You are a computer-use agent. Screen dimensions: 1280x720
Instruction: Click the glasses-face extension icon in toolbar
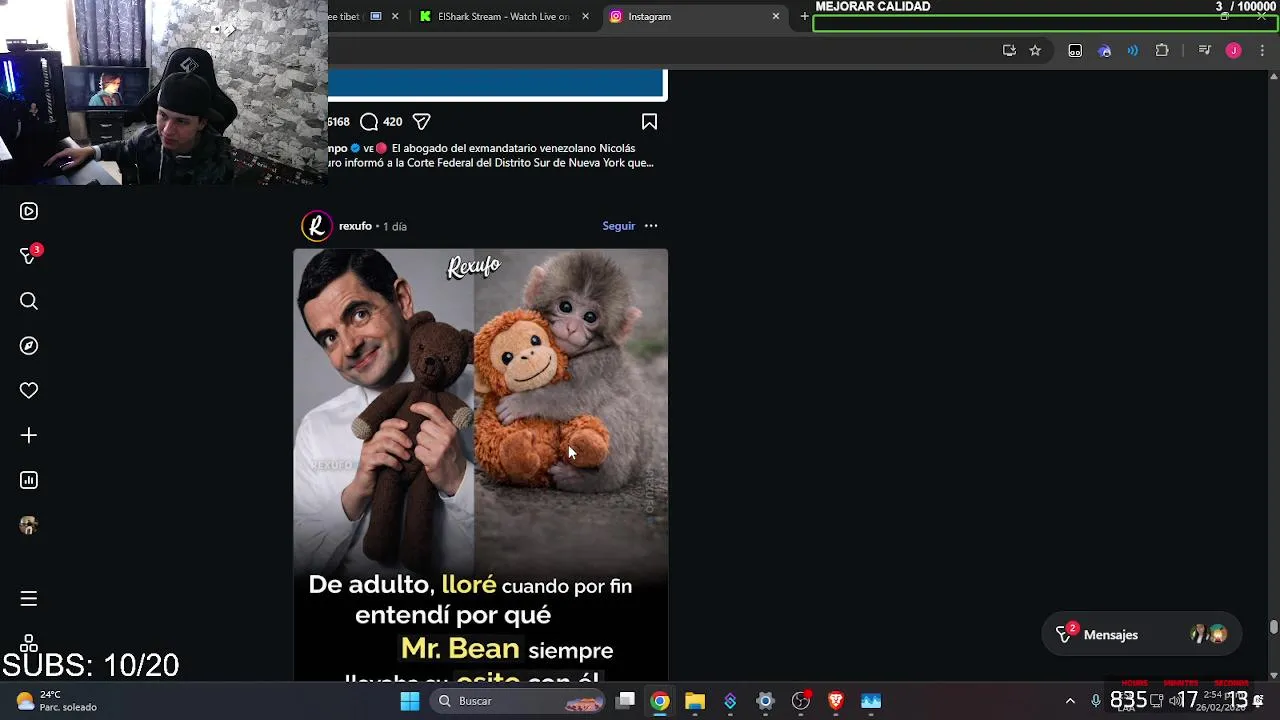[x=1075, y=50]
